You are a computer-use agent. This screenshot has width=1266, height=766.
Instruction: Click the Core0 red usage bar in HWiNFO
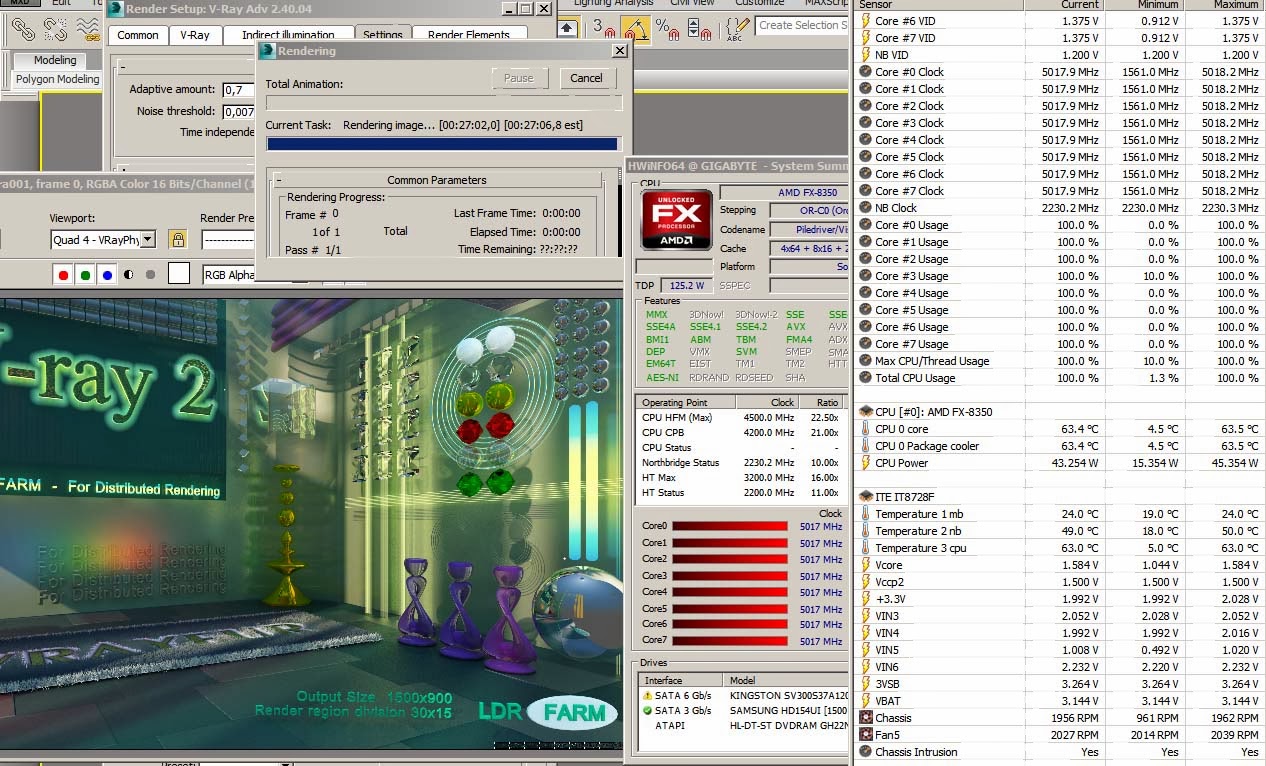(x=730, y=527)
